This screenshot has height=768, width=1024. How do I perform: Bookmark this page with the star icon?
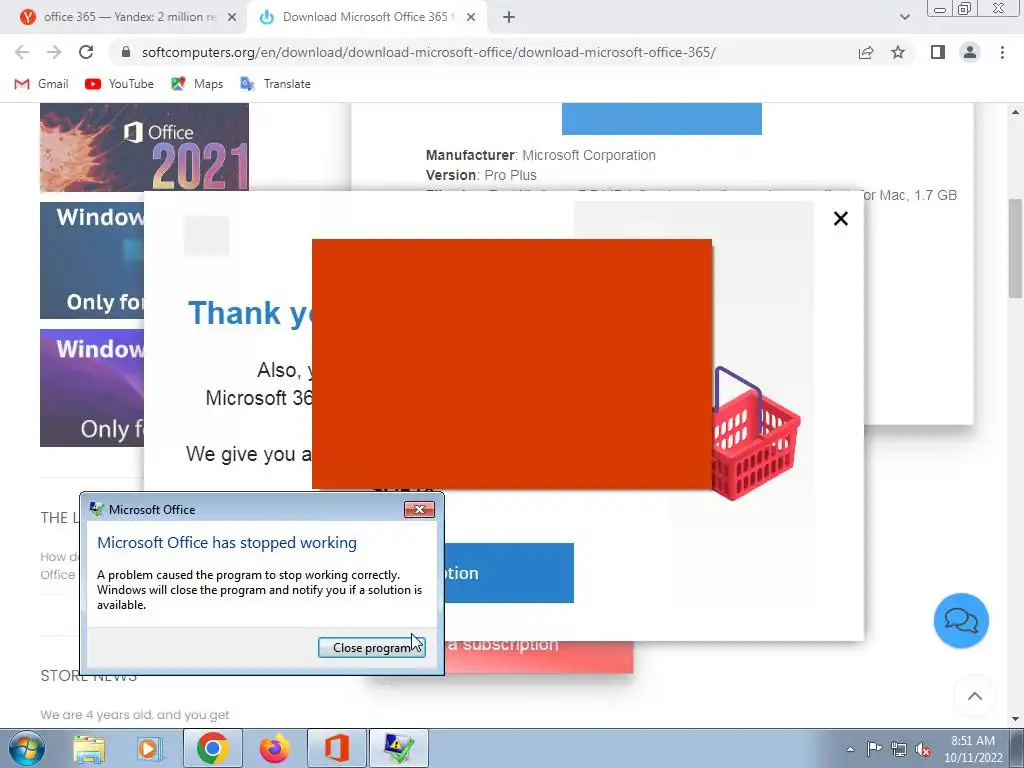pyautogui.click(x=898, y=52)
